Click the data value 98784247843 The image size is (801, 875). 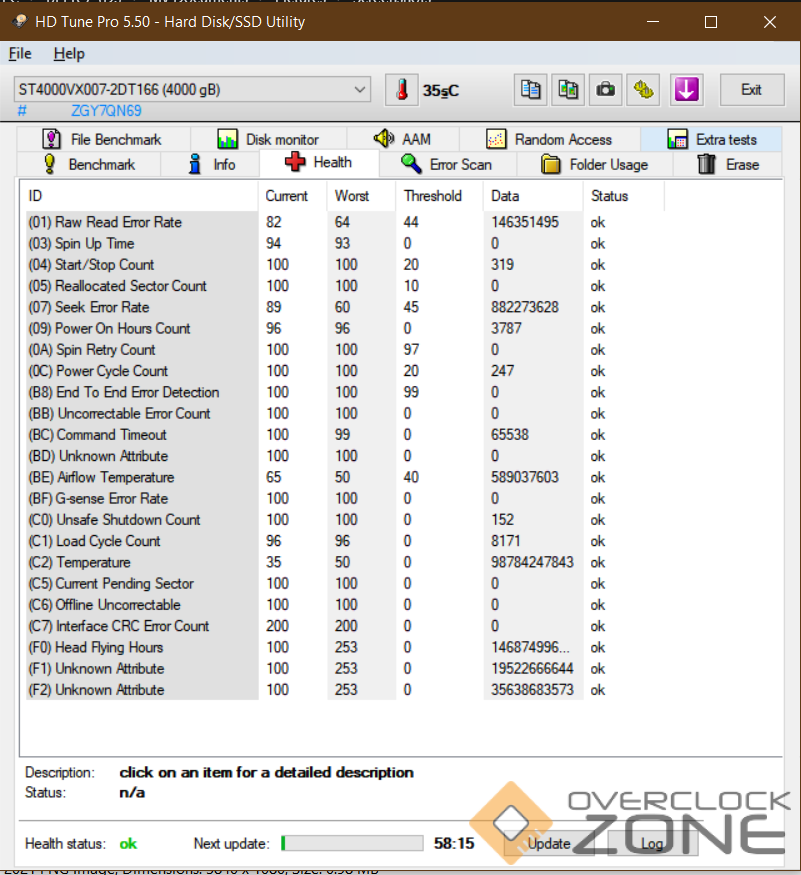point(532,562)
